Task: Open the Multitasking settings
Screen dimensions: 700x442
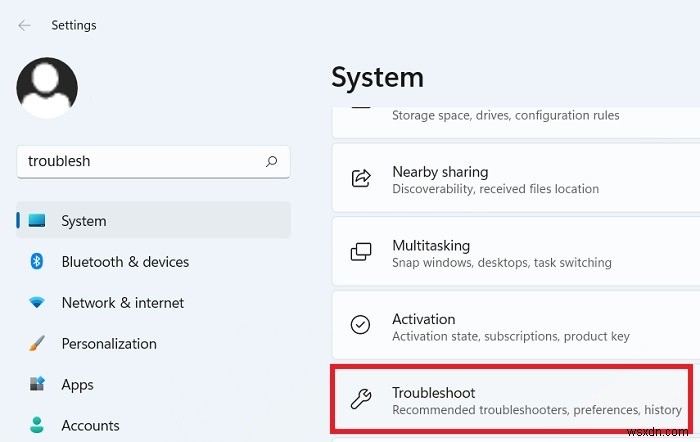Action: (x=510, y=253)
